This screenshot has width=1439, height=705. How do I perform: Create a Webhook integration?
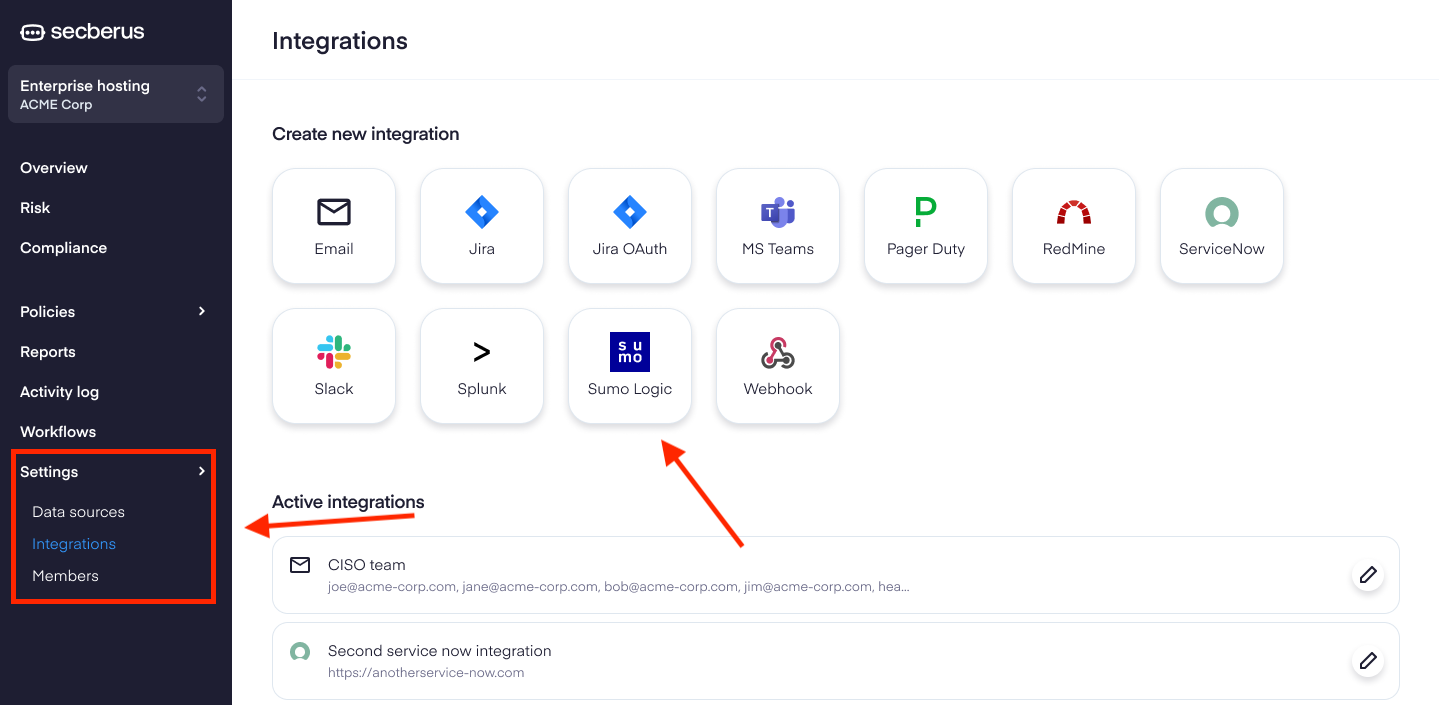click(778, 366)
